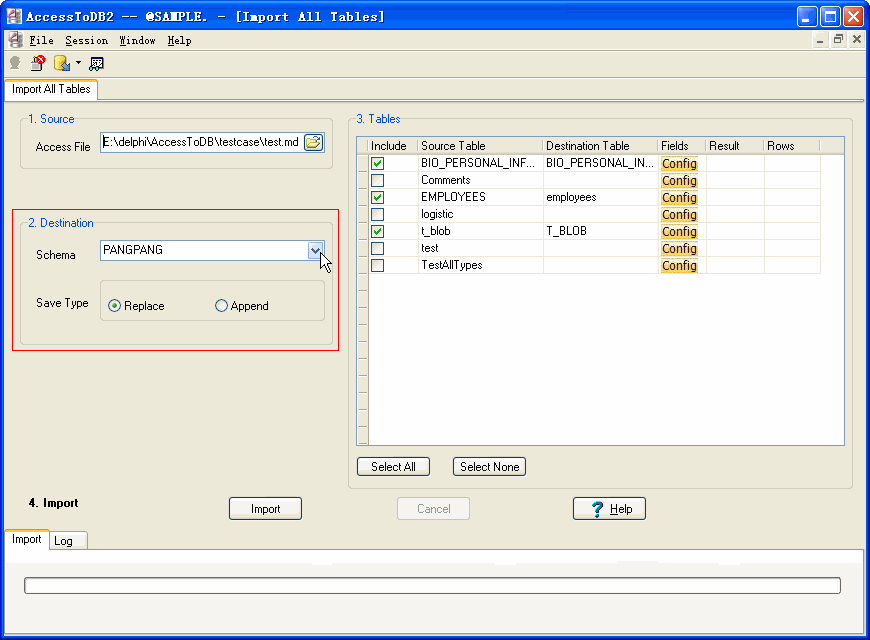Check include for TestAllTypes table
Image resolution: width=870 pixels, height=640 pixels.
coord(378,265)
